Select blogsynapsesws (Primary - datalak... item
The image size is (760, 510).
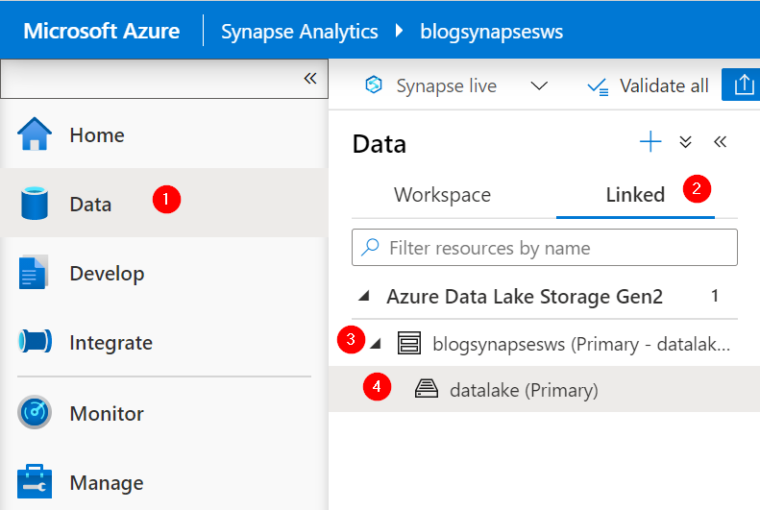[x=581, y=344]
